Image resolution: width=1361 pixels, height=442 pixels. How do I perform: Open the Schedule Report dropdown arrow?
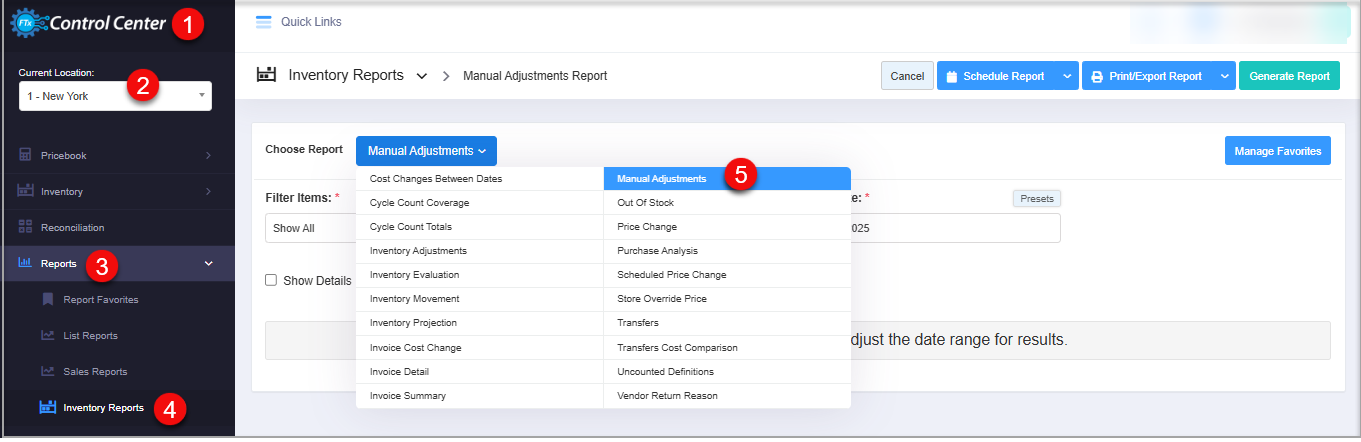pos(1067,76)
